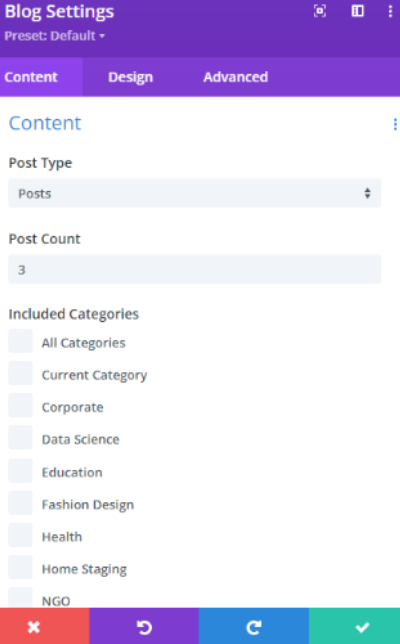Open the Blog Settings more options menu
400x644 pixels.
click(x=390, y=11)
